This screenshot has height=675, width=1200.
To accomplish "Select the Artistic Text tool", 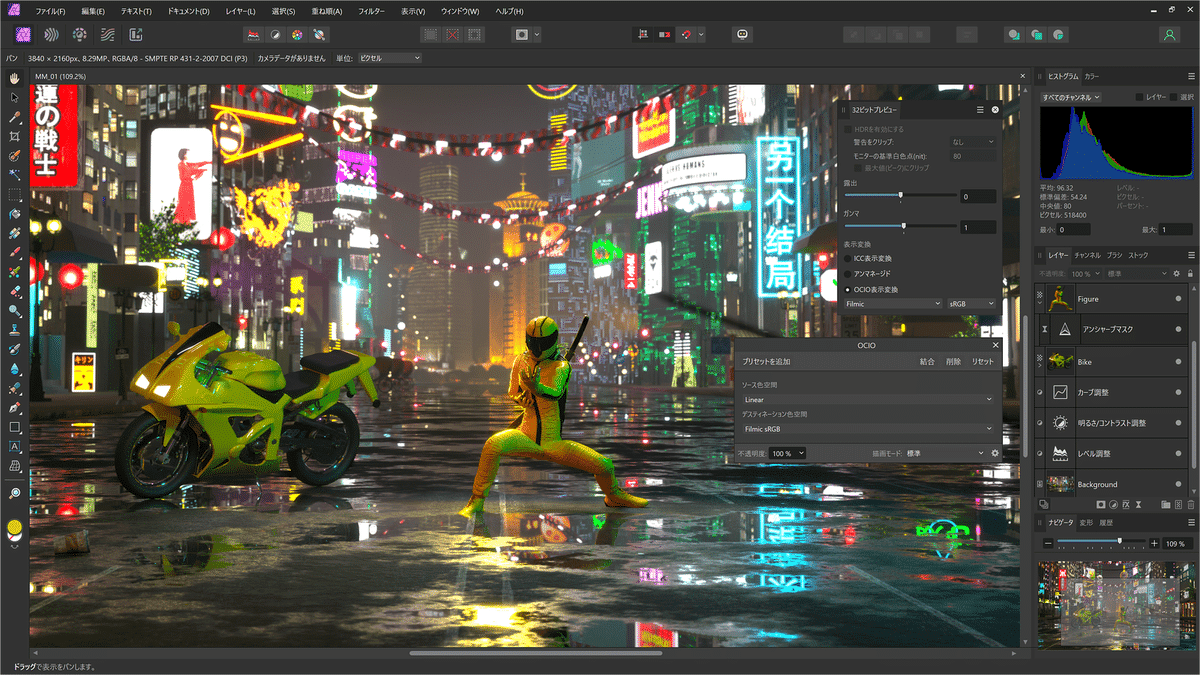I will point(14,447).
